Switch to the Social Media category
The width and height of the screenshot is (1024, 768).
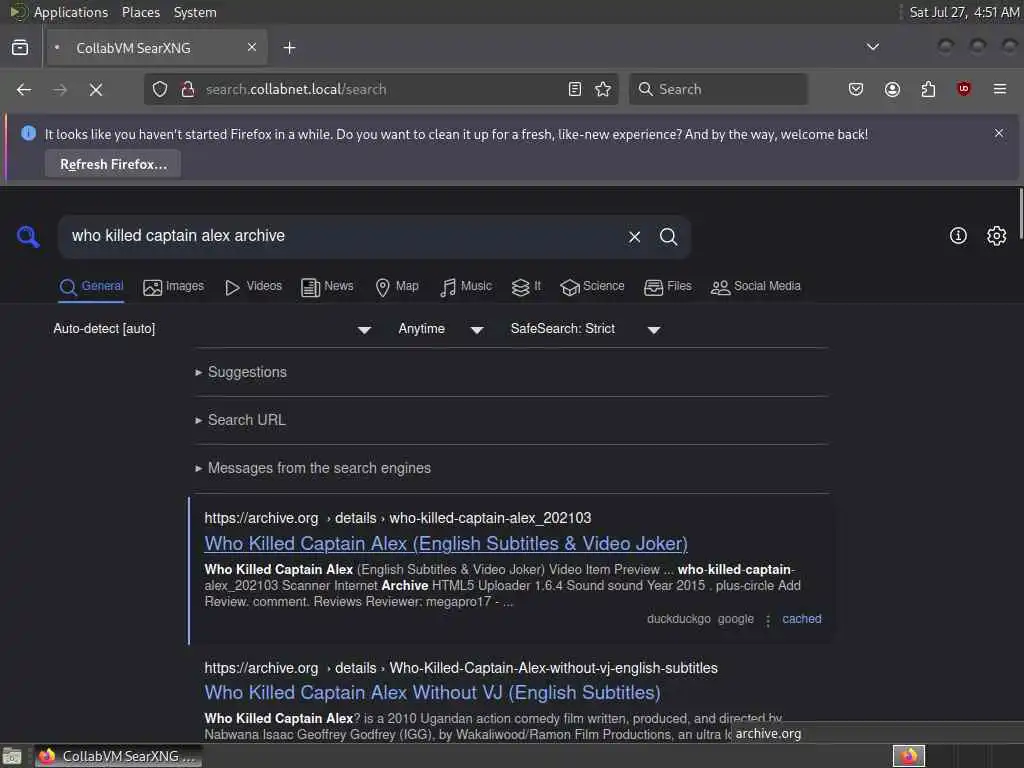tap(756, 287)
